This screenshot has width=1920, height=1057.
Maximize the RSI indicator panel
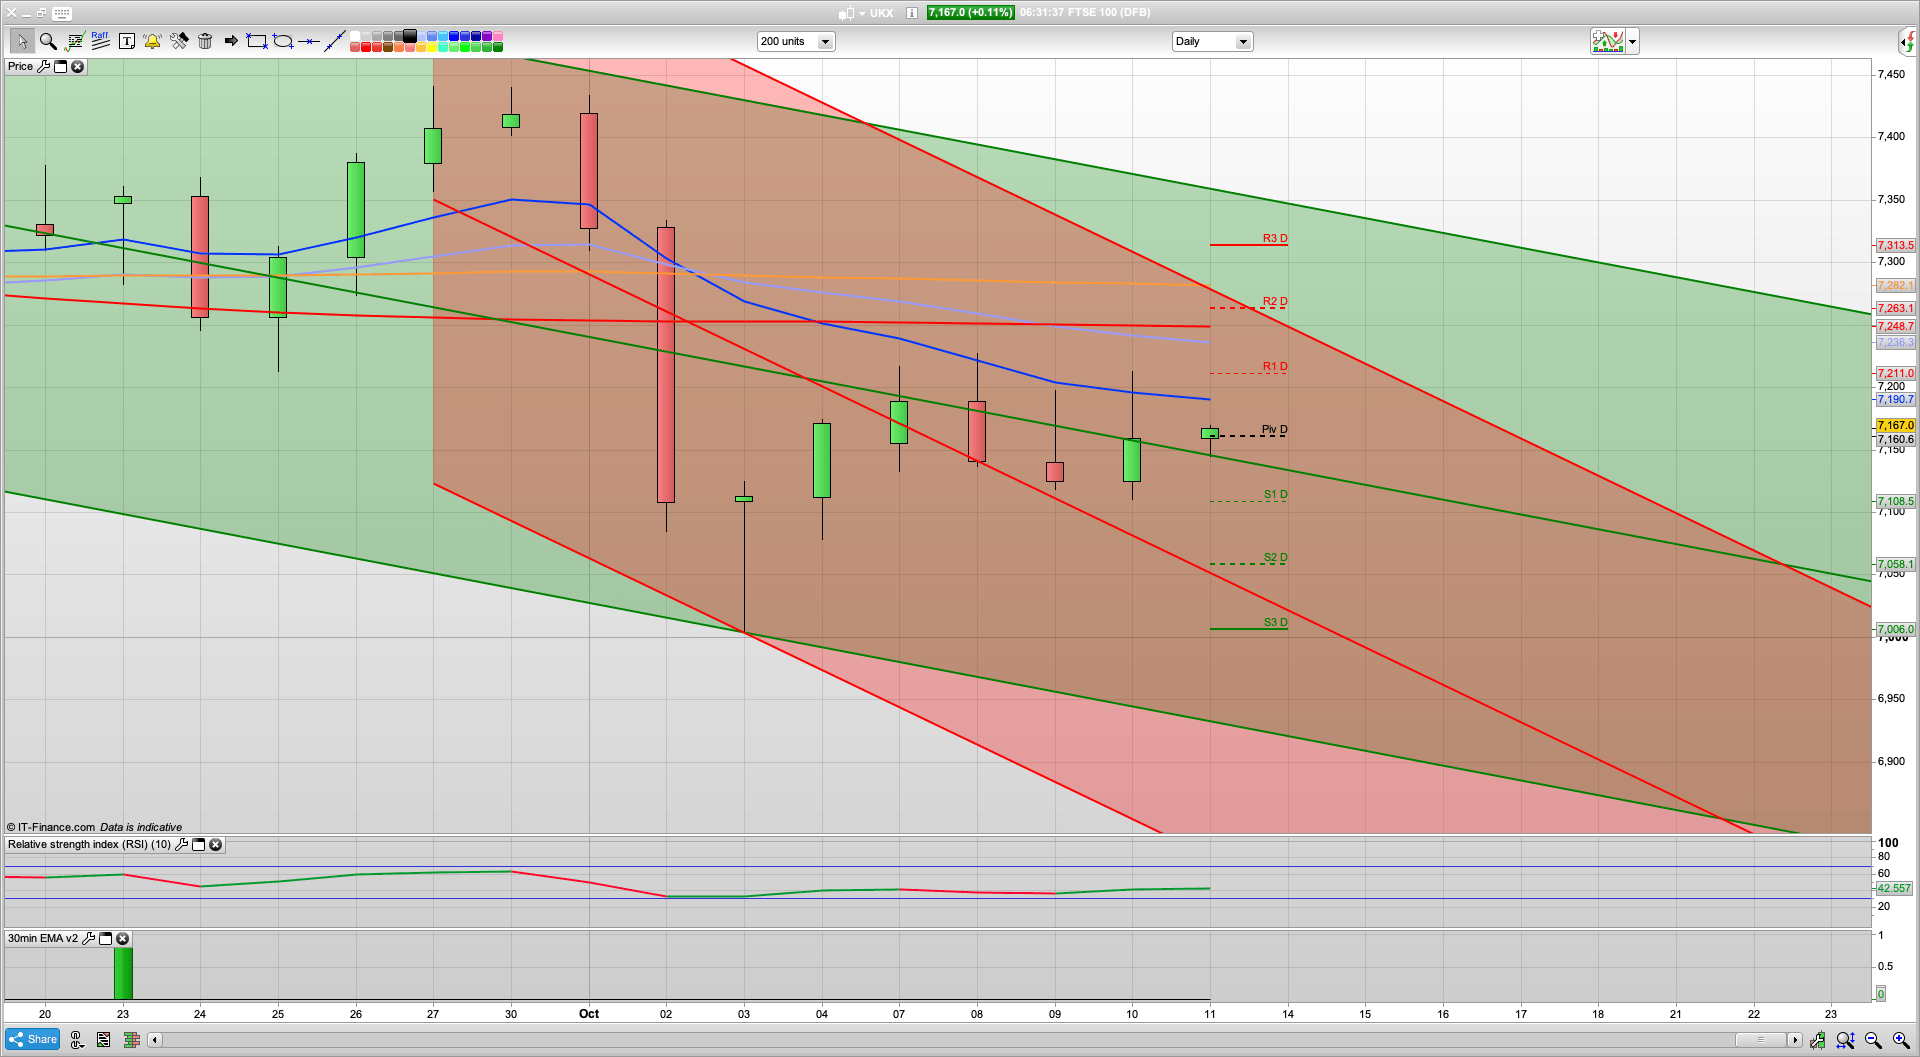(x=198, y=844)
